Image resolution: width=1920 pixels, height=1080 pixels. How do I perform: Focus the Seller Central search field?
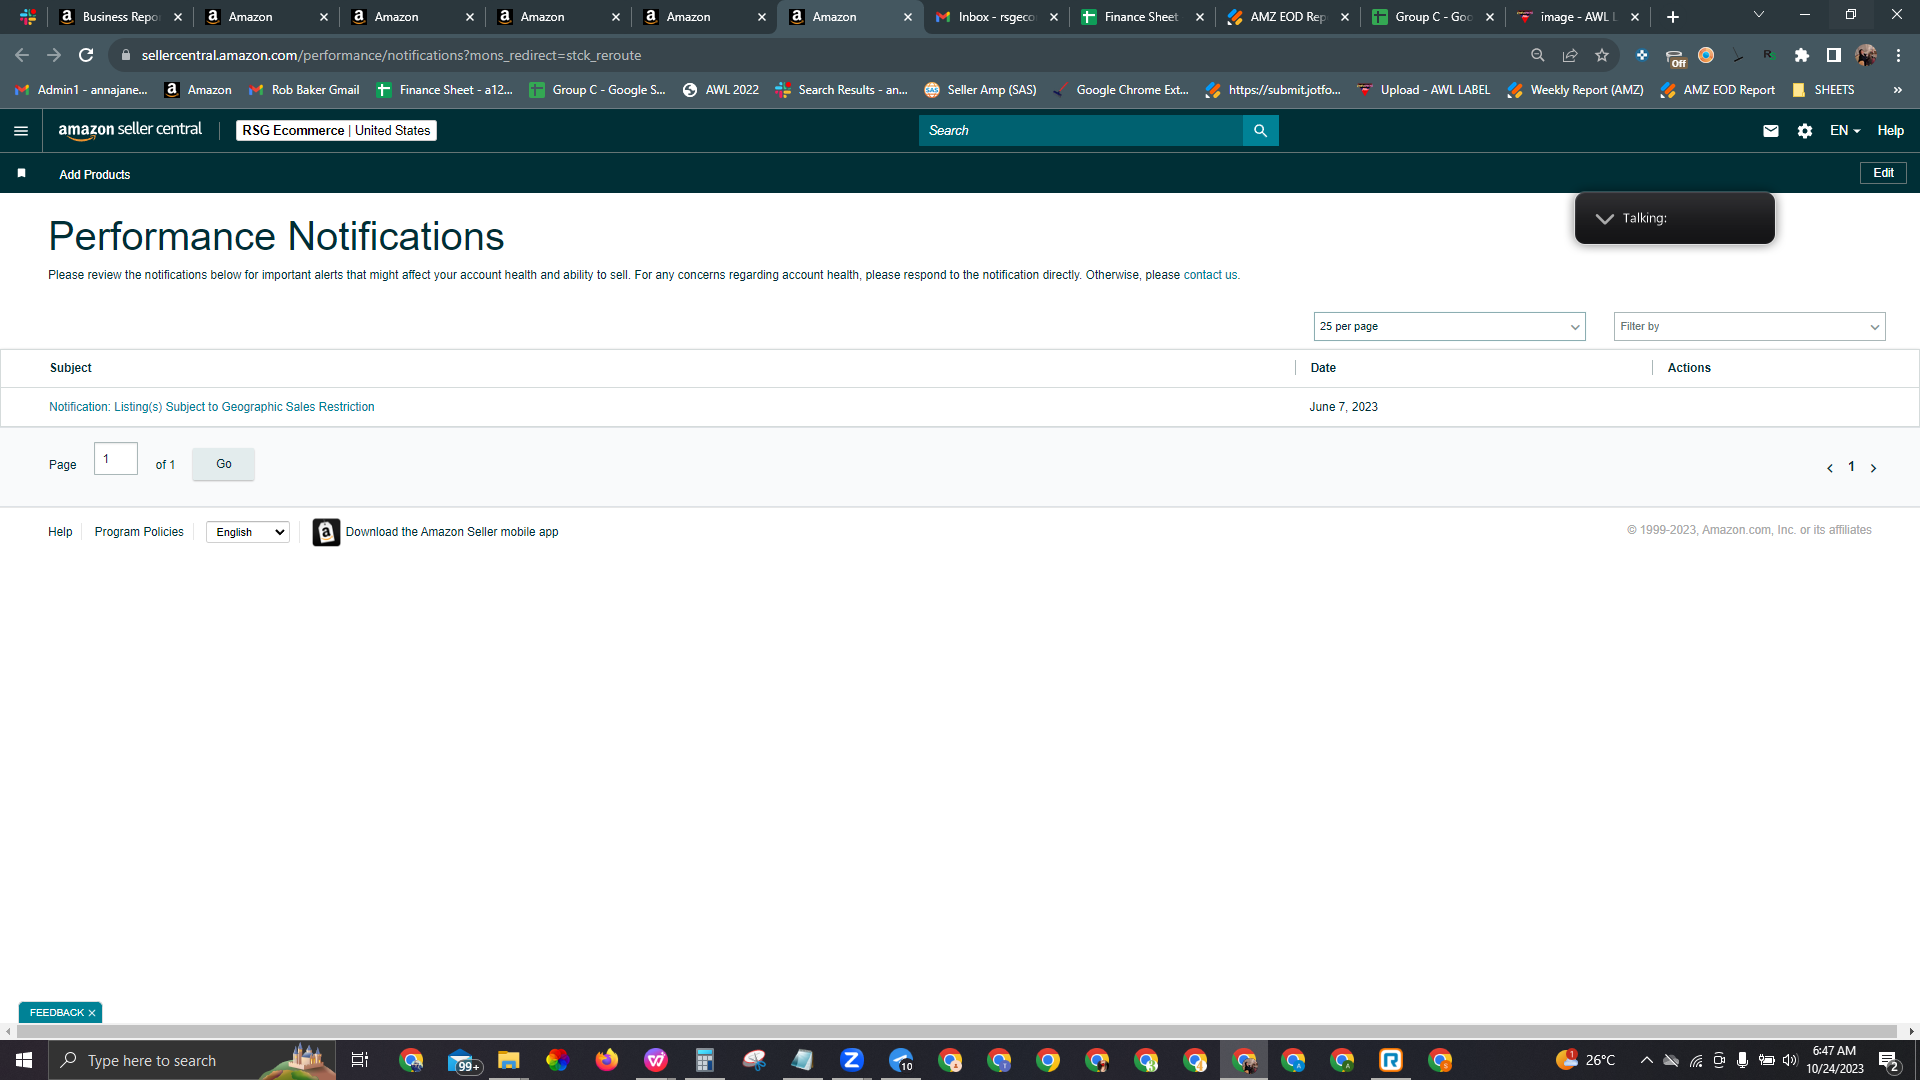pos(1080,131)
